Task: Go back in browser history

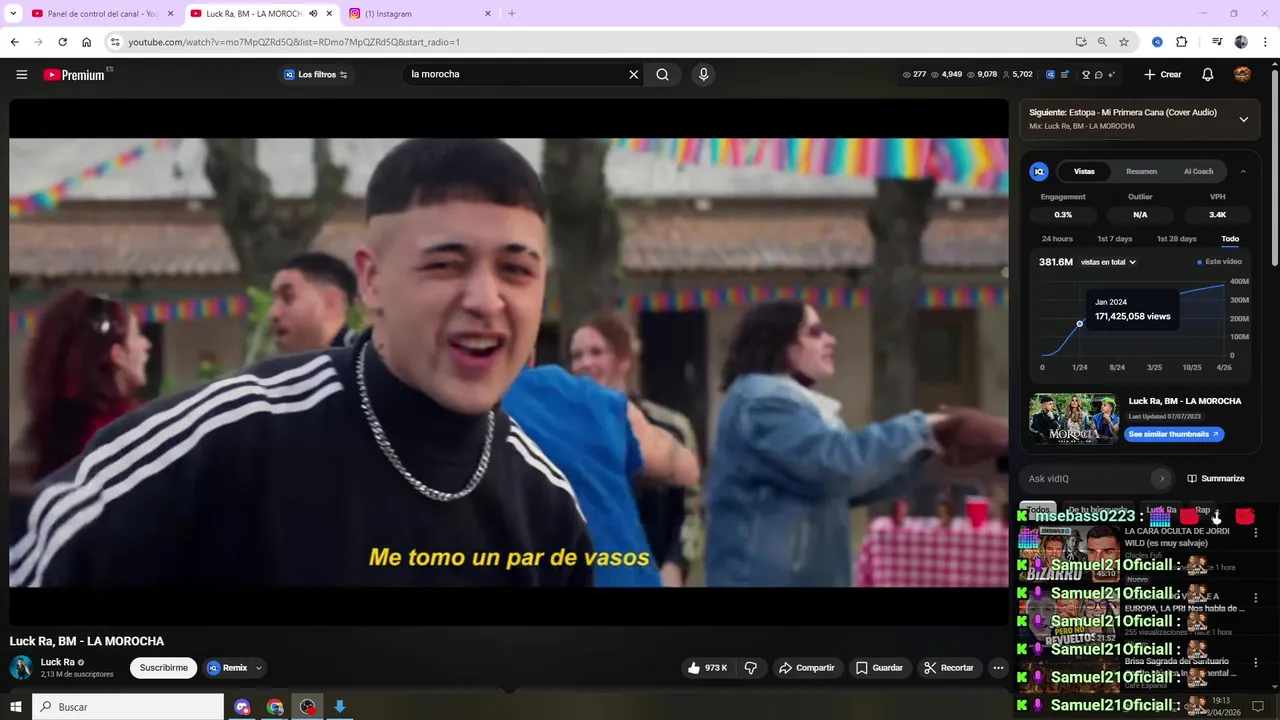Action: tap(14, 42)
